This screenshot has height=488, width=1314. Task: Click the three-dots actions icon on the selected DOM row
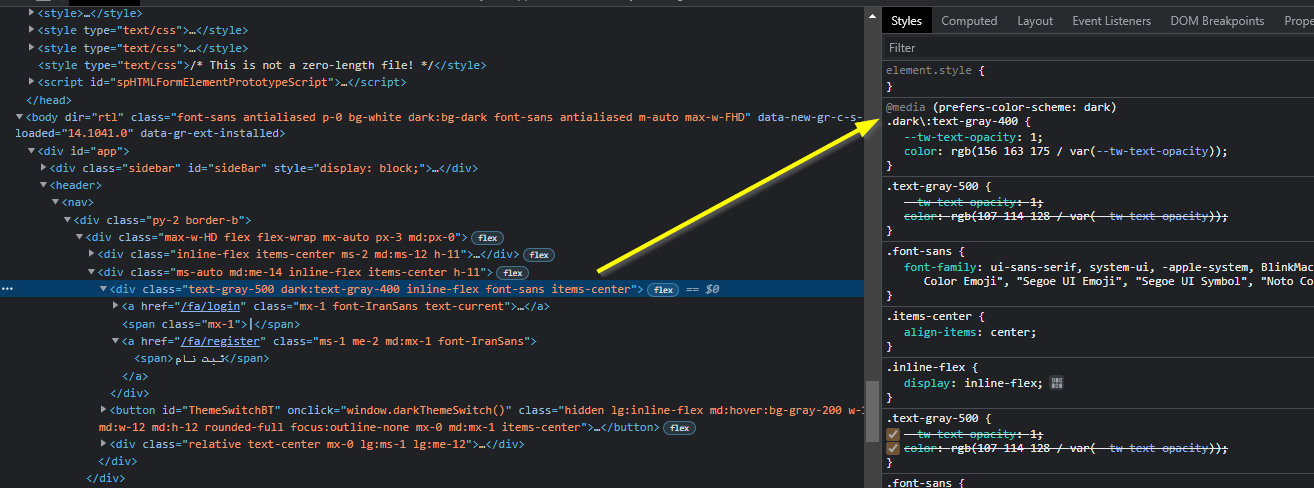coord(7,289)
